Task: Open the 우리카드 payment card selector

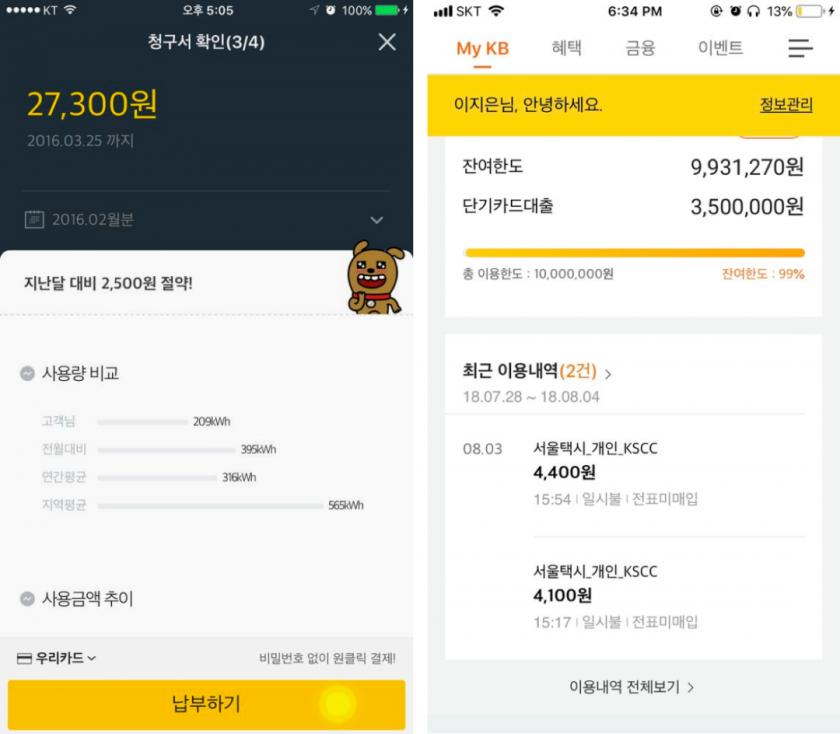Action: [57, 658]
